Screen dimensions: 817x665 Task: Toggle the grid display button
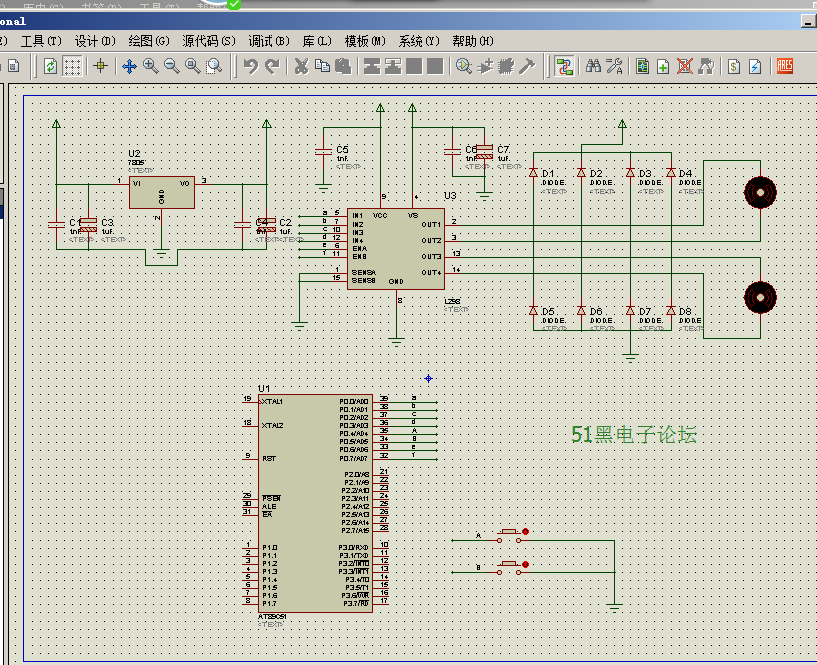click(73, 66)
